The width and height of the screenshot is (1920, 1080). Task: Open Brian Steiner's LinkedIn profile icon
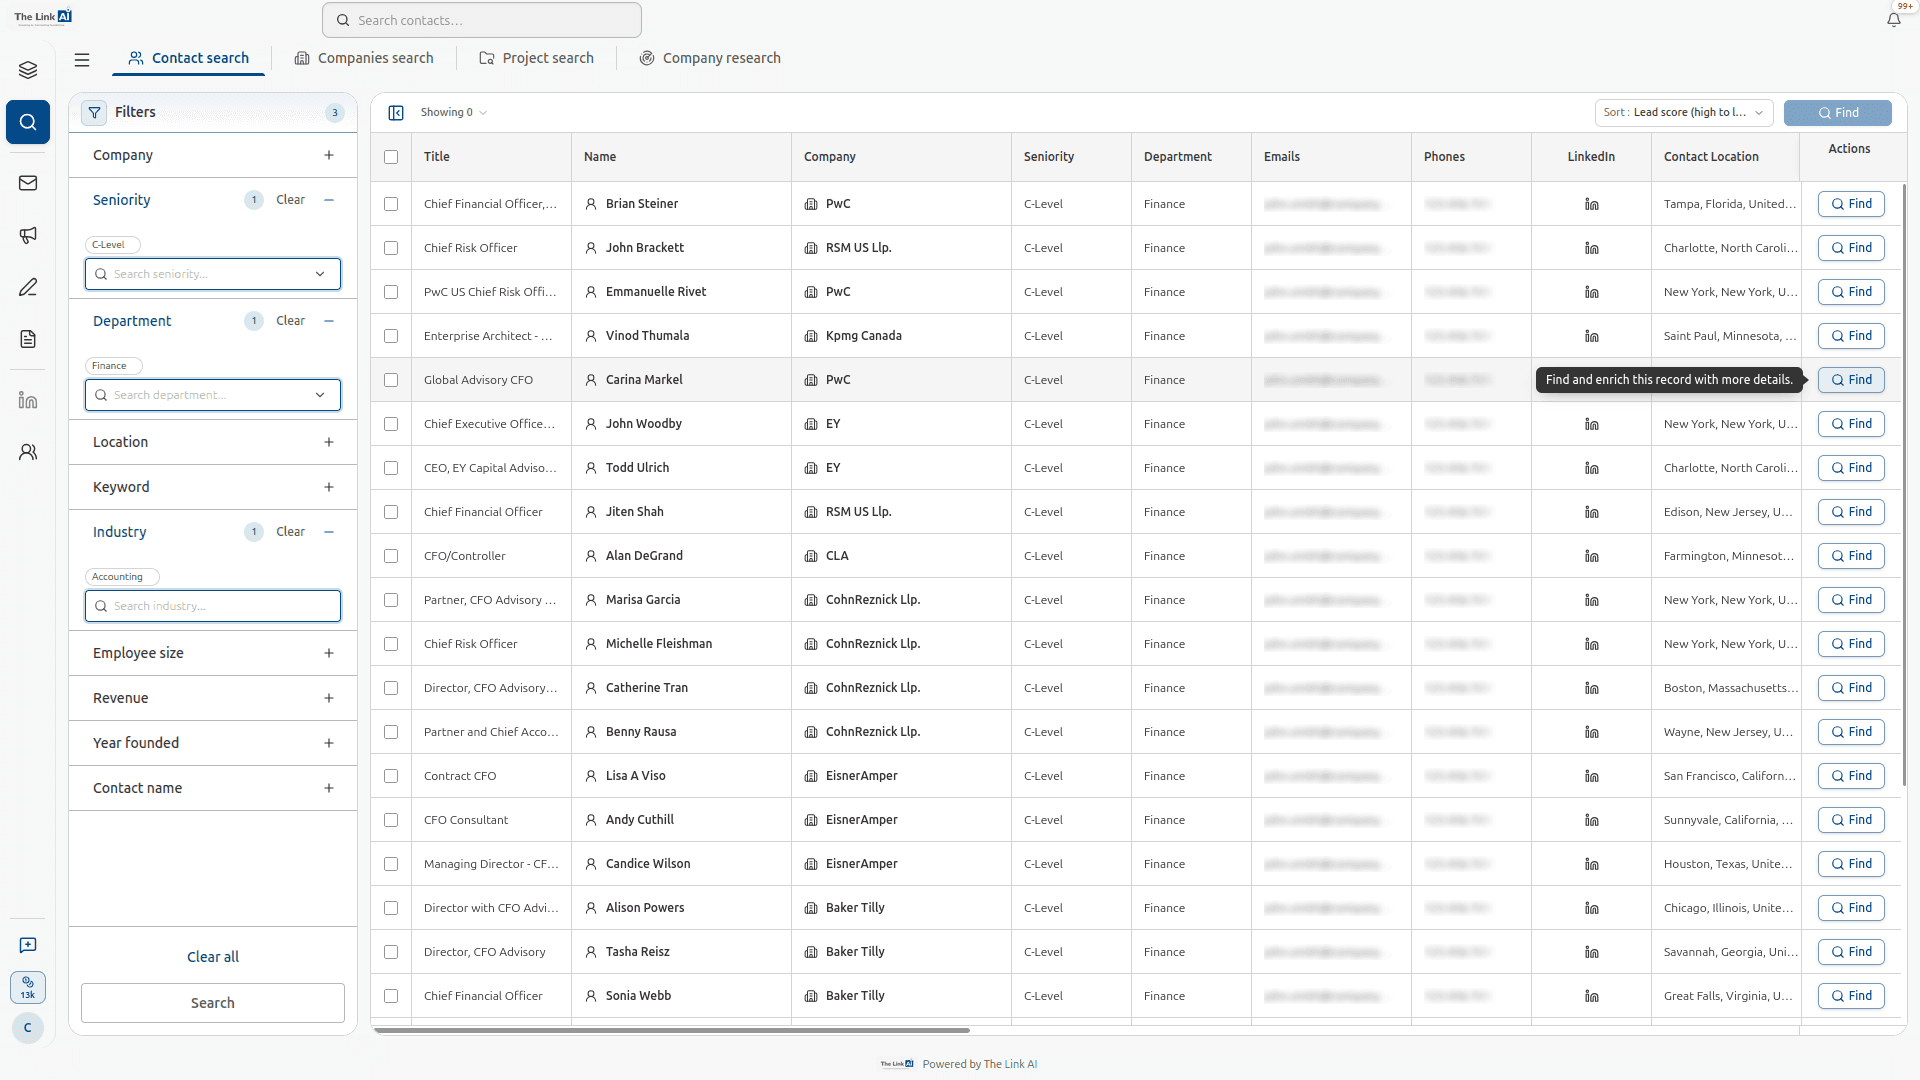click(x=1591, y=204)
